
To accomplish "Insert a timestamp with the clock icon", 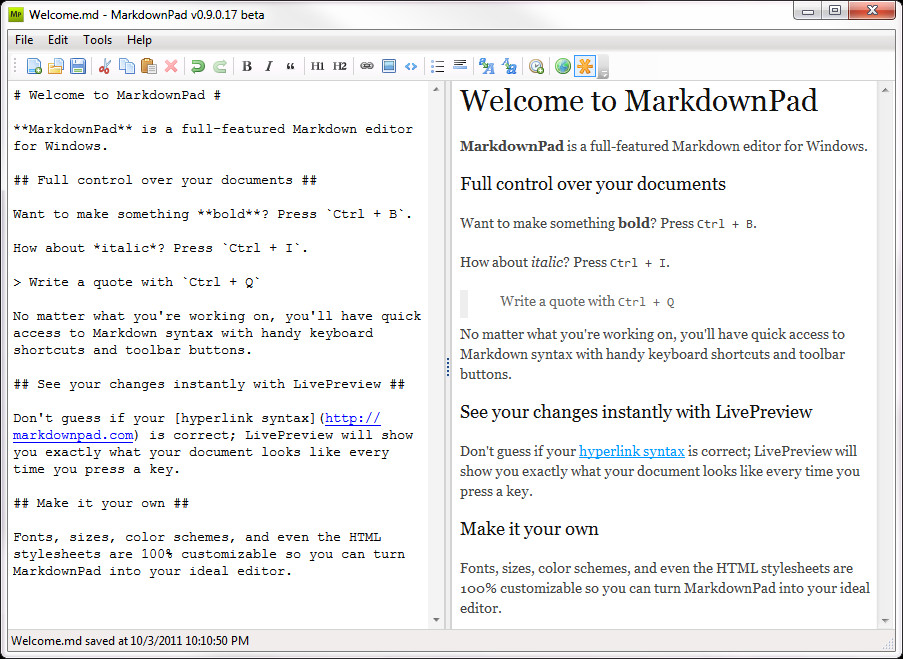I will 536,66.
